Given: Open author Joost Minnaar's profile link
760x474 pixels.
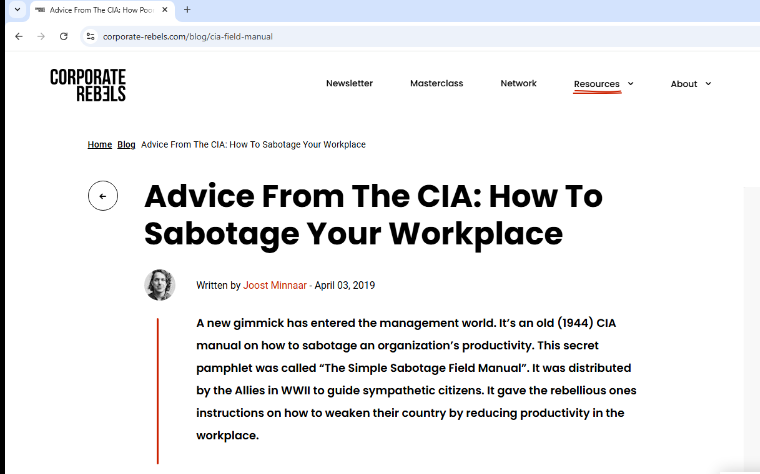Looking at the screenshot, I should [275, 285].
